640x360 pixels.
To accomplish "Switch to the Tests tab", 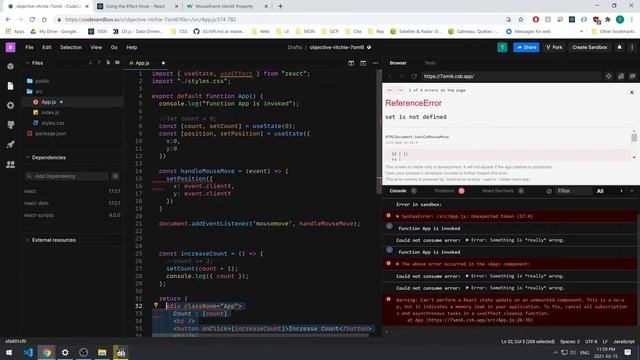I will [429, 63].
